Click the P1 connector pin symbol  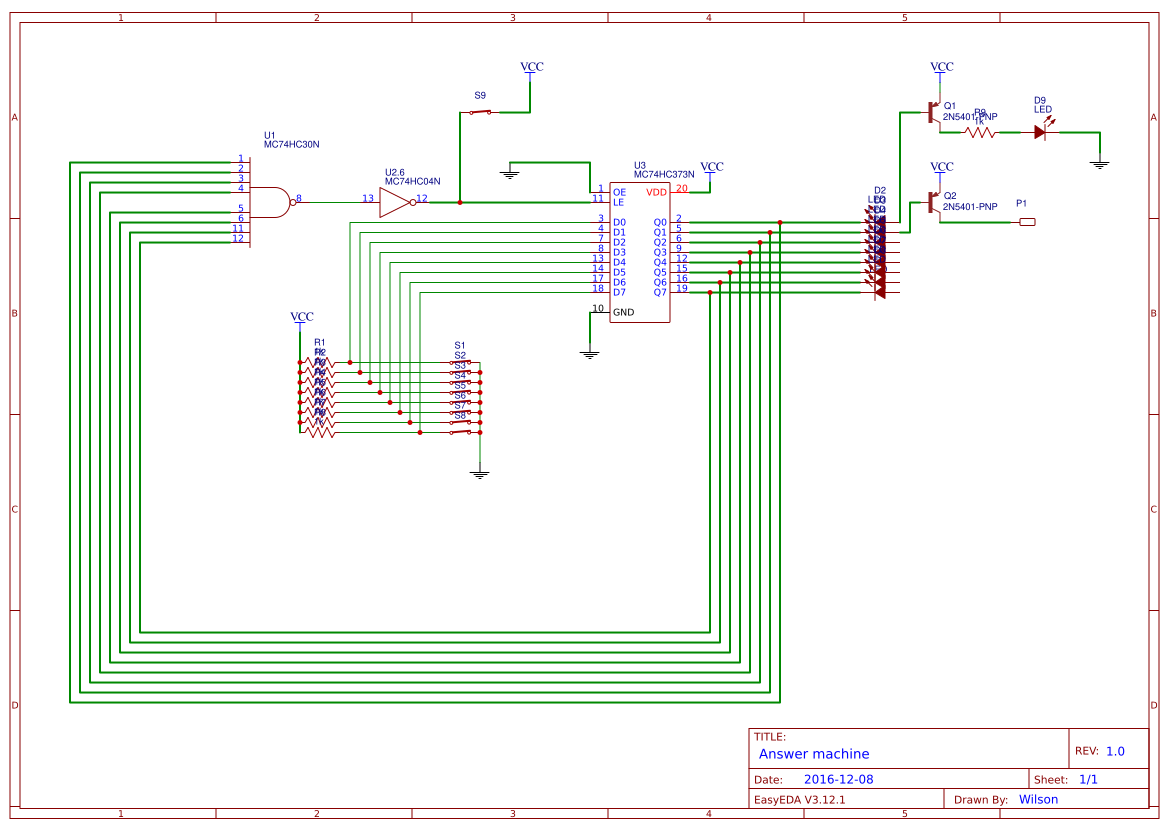click(x=1026, y=221)
